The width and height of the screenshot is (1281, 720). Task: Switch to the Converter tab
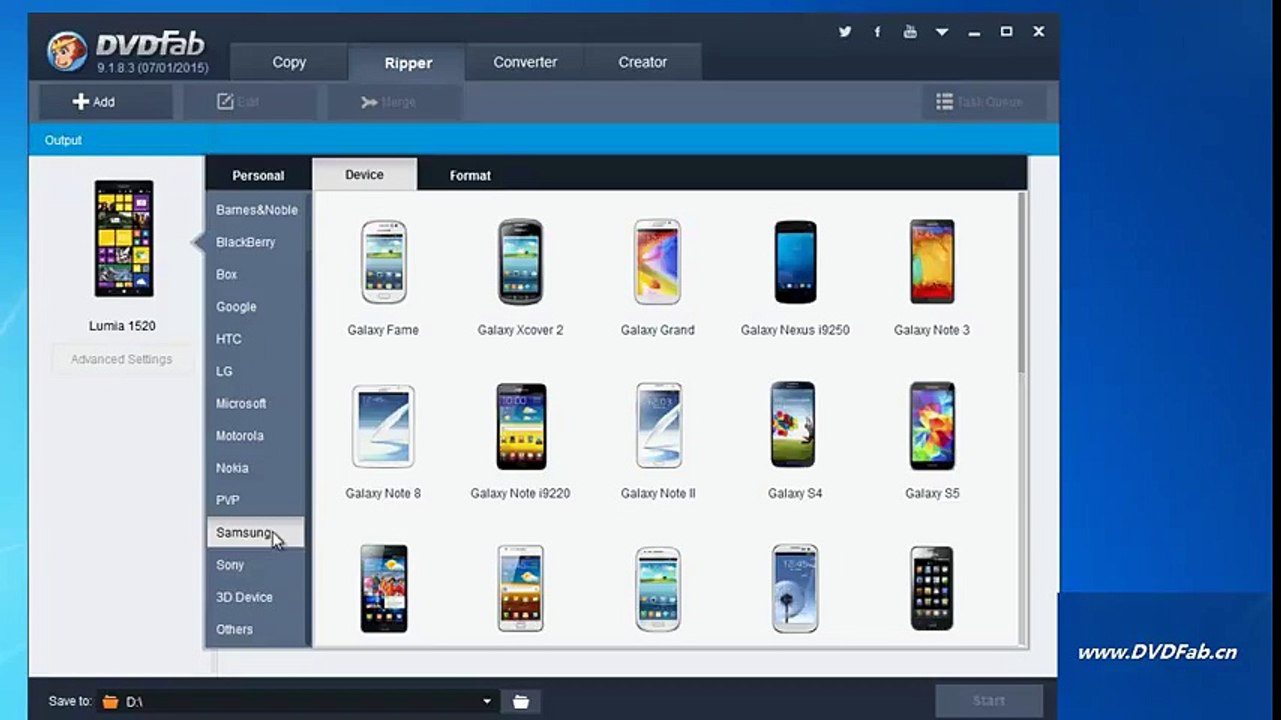pyautogui.click(x=525, y=62)
